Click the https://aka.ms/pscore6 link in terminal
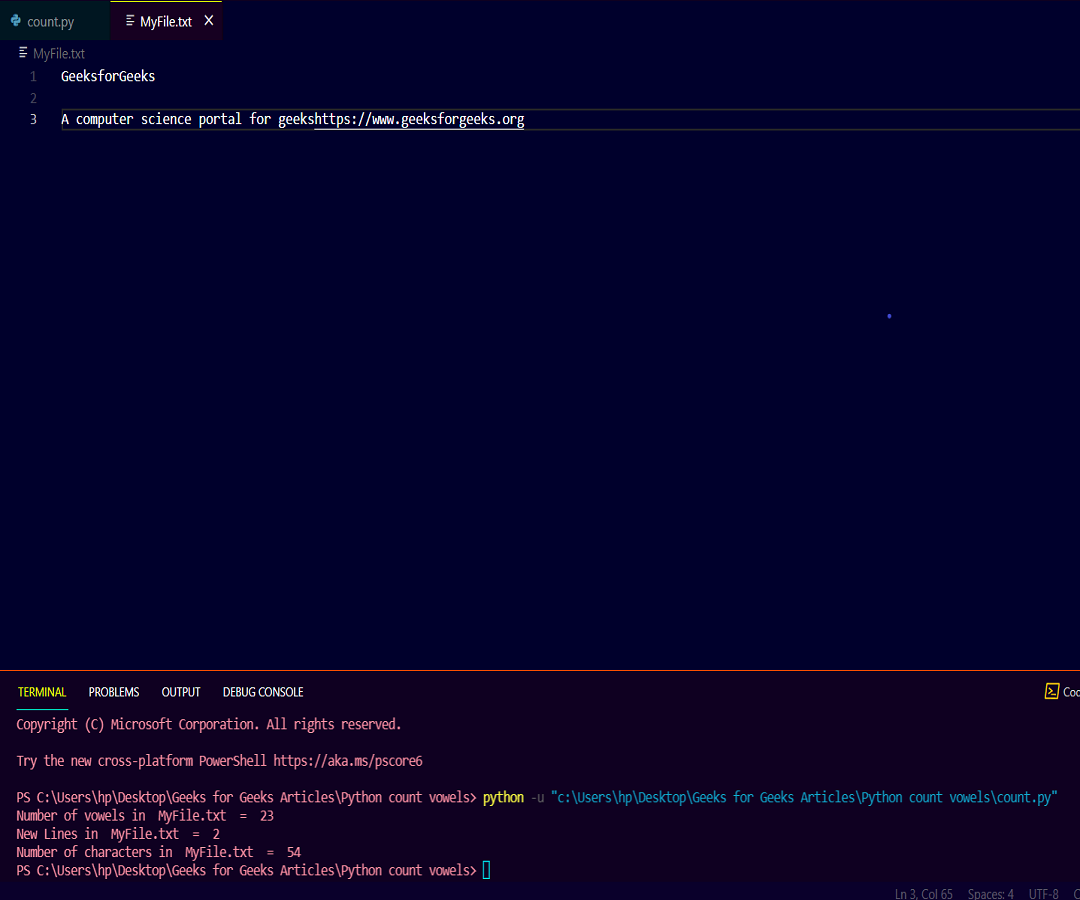 348,761
